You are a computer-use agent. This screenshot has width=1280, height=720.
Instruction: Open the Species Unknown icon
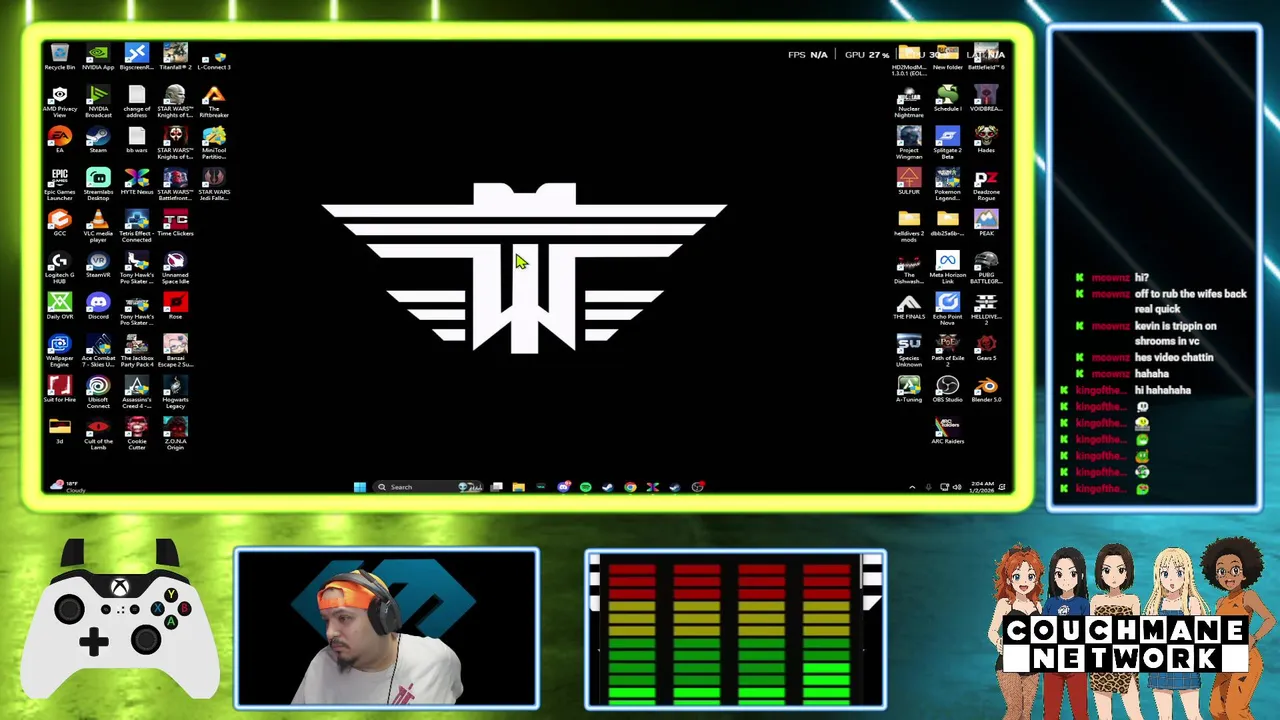pyautogui.click(x=909, y=351)
